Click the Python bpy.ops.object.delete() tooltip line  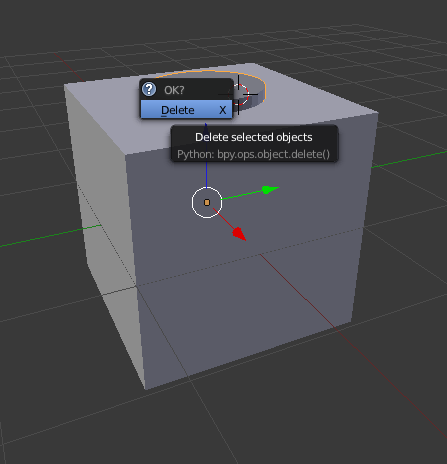coord(253,154)
